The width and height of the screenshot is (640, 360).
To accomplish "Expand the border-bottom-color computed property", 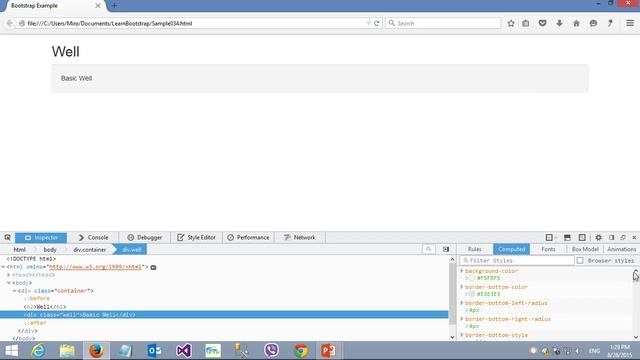I will click(x=462, y=287).
